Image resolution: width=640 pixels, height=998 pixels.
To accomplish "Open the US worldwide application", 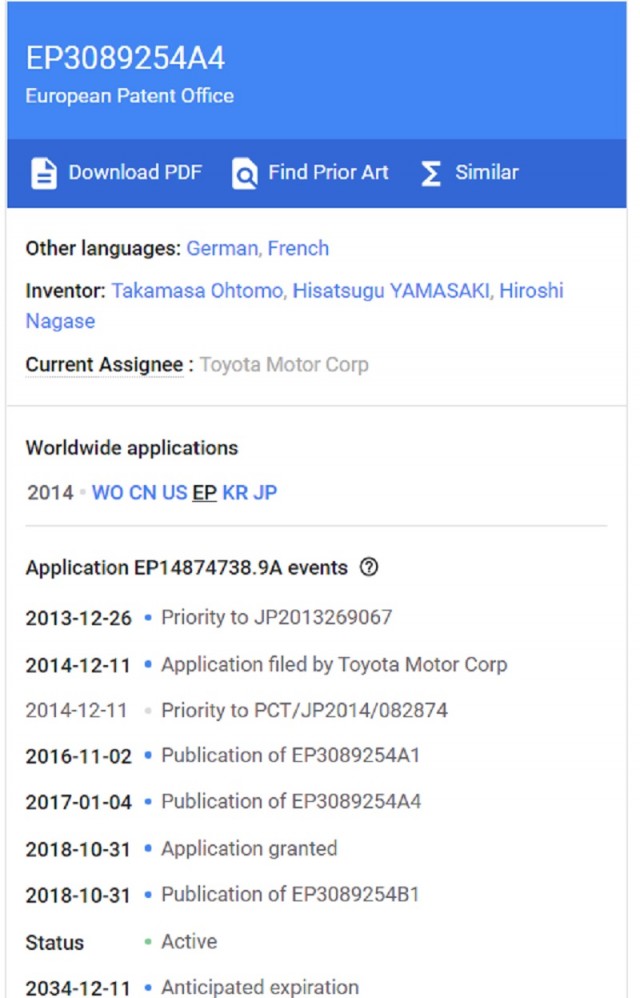I will (174, 493).
